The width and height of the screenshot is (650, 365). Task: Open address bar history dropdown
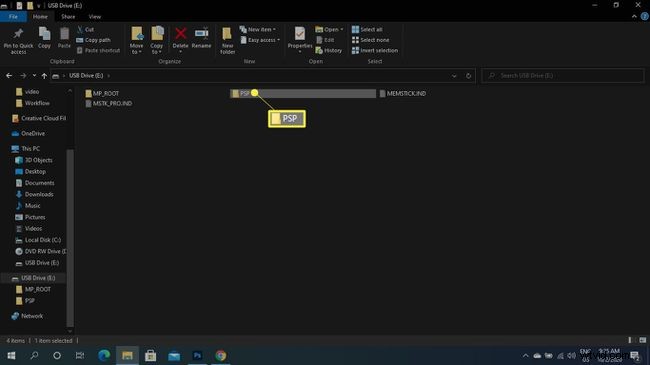click(x=454, y=76)
